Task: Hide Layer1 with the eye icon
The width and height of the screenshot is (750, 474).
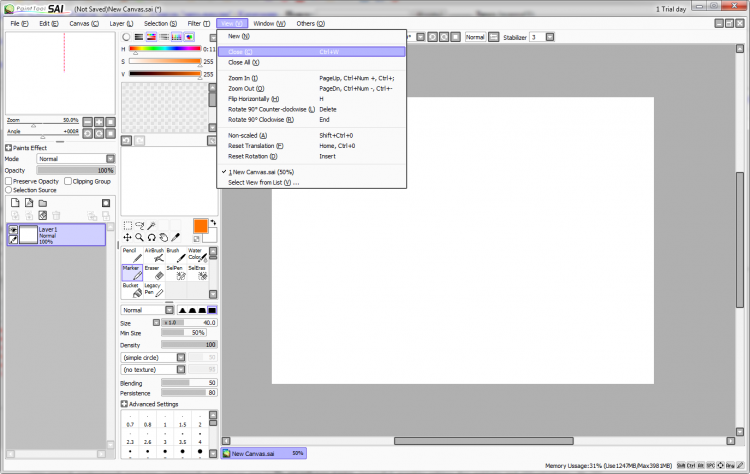Action: click(13, 230)
